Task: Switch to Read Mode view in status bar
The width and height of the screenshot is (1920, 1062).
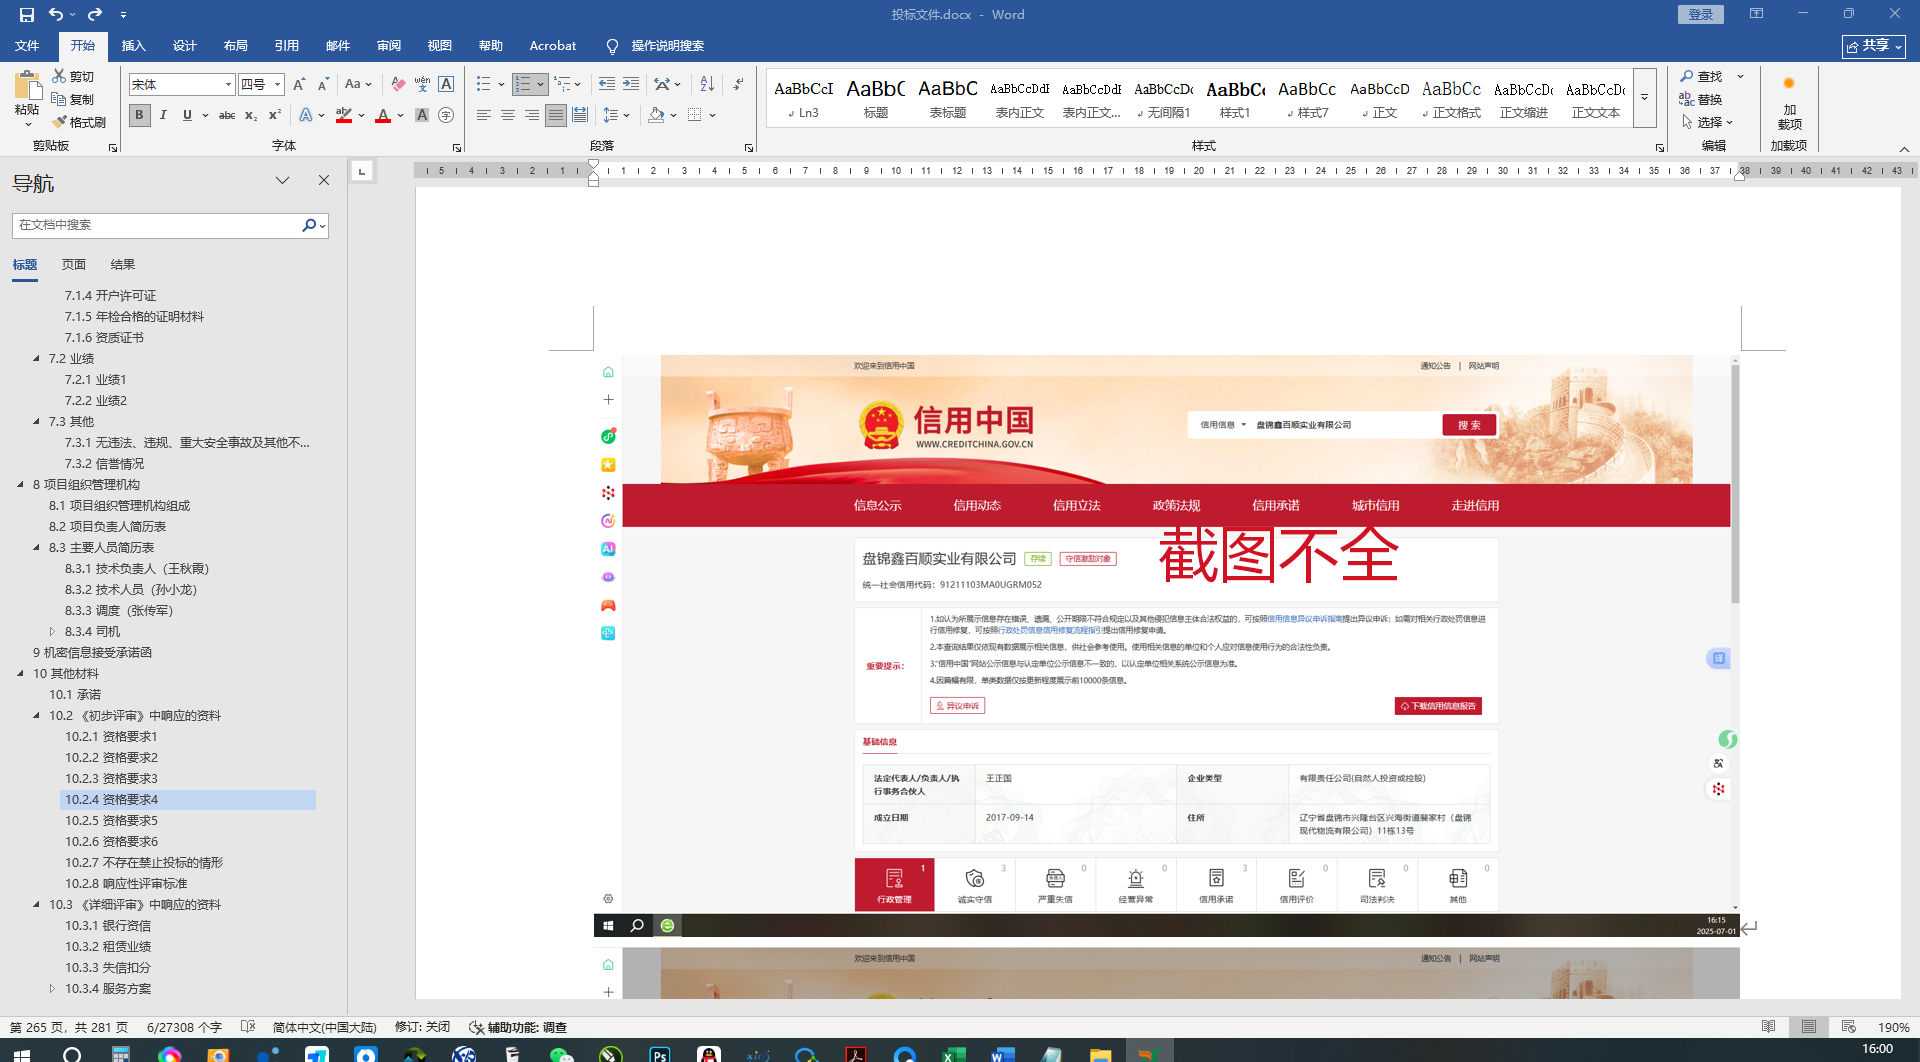Action: (1769, 1027)
